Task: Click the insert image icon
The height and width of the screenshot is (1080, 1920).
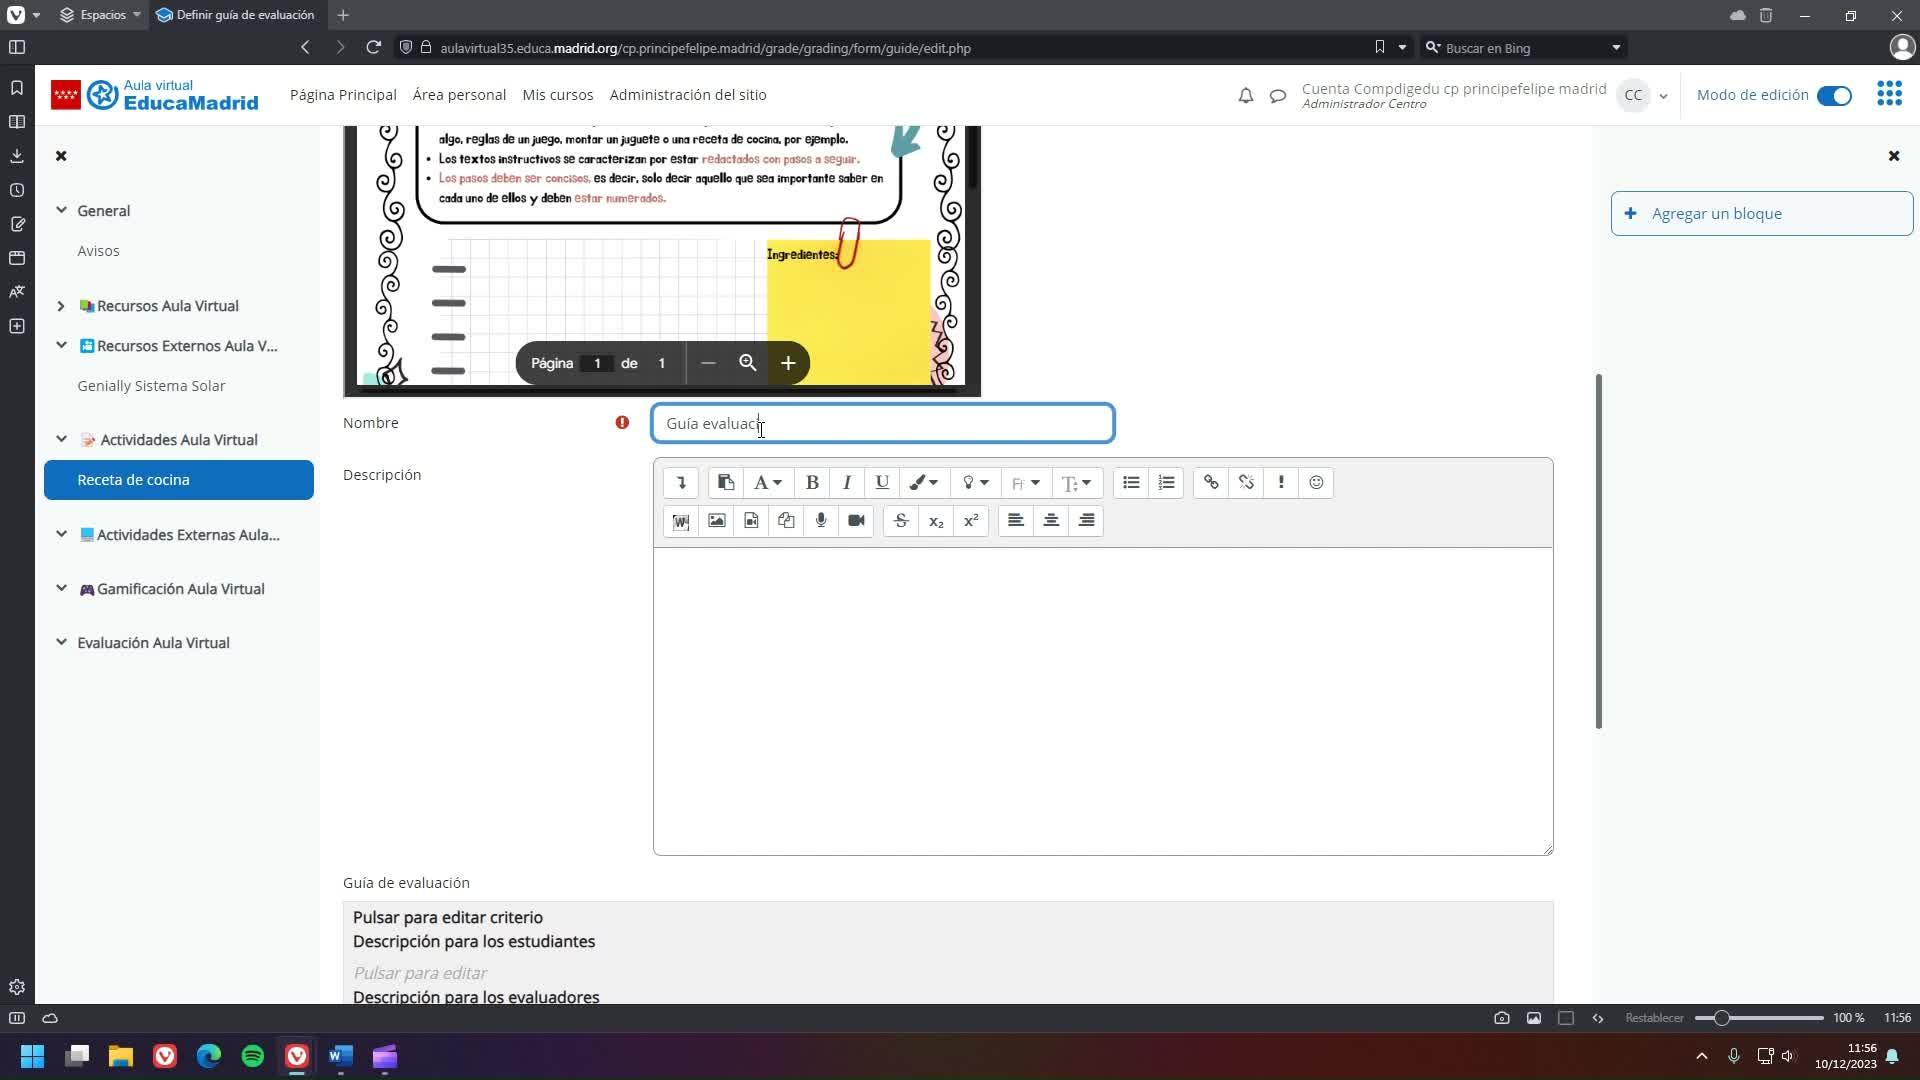Action: click(x=716, y=521)
